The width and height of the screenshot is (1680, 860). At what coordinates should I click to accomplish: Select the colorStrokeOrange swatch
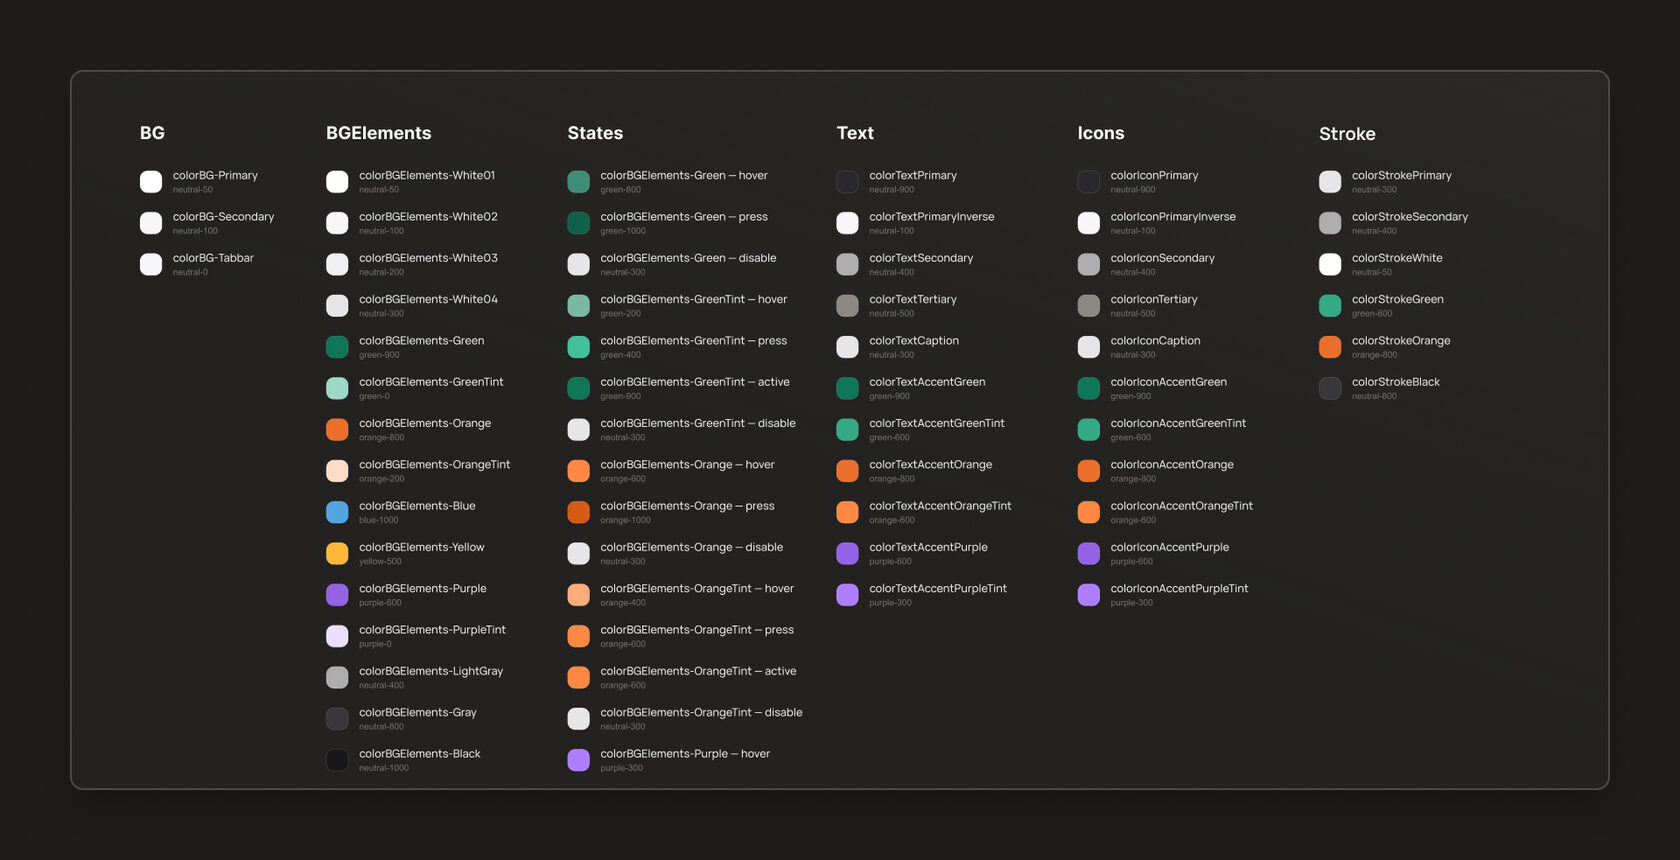click(x=1330, y=347)
